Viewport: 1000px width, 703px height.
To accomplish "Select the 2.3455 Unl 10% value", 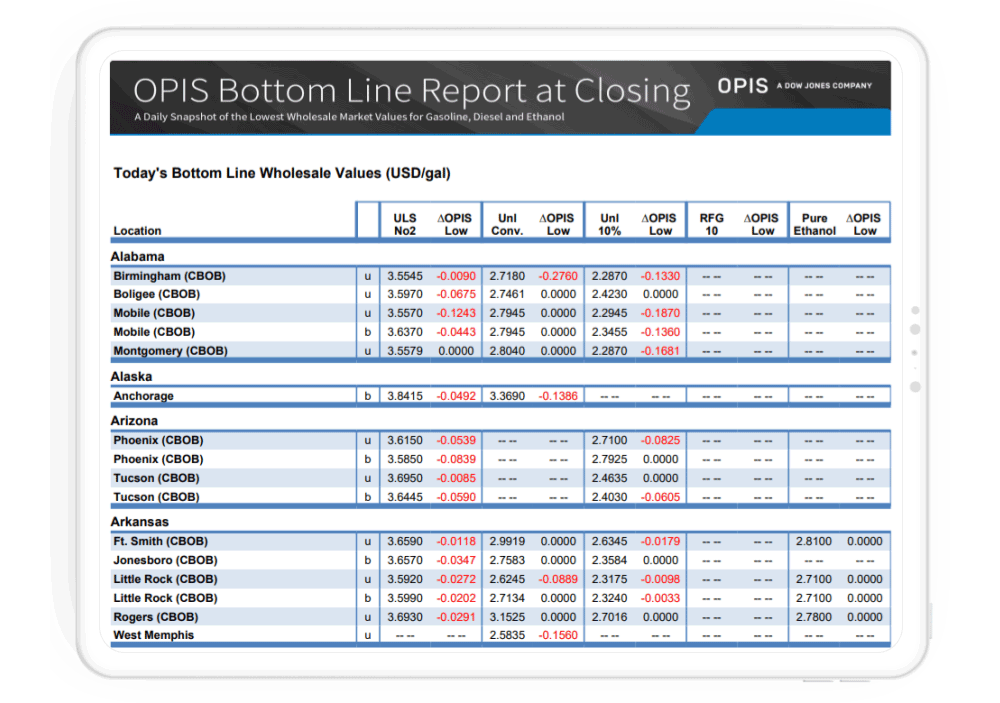I will pyautogui.click(x=610, y=332).
